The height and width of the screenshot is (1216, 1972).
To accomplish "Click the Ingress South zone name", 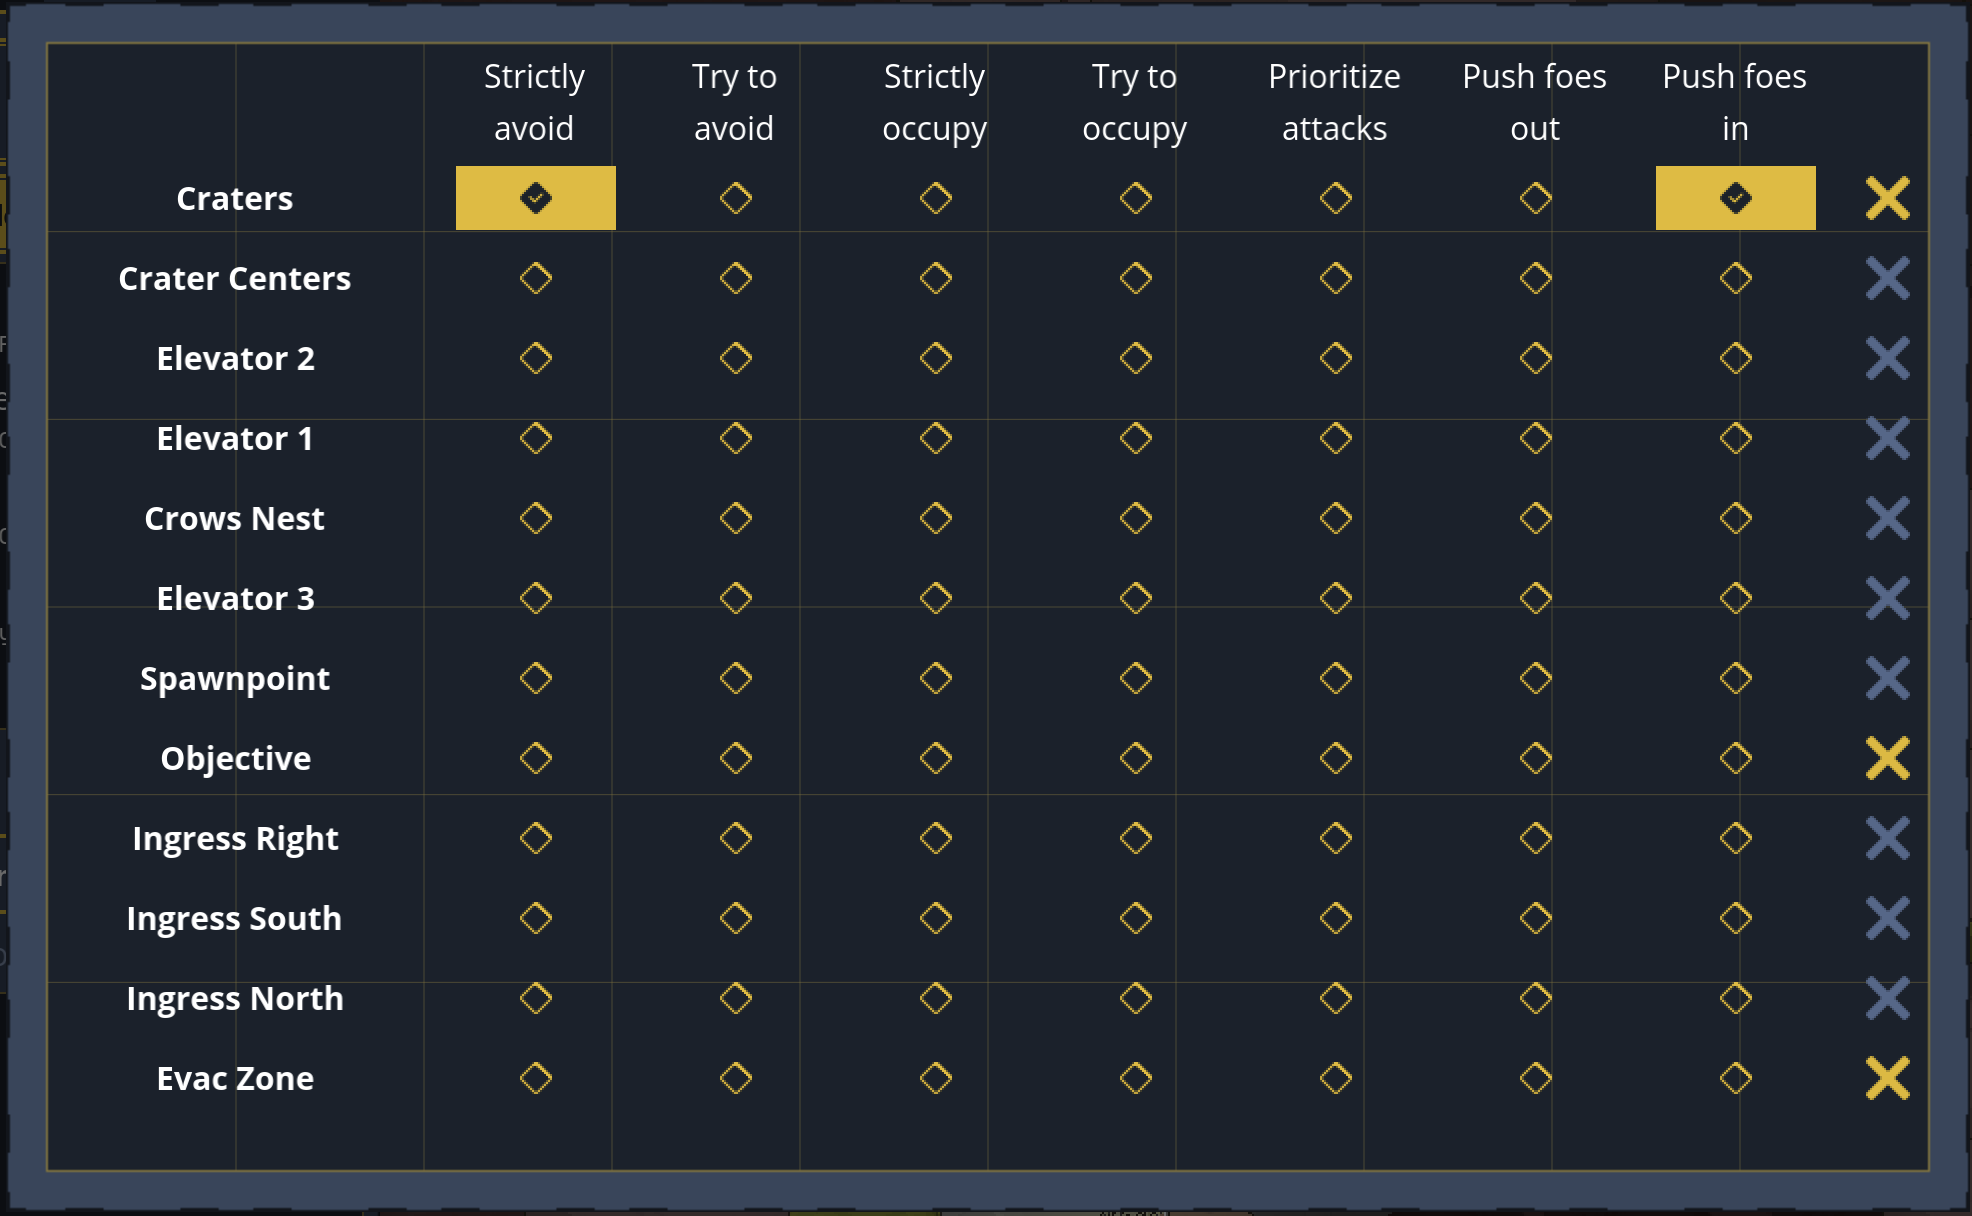I will coord(235,919).
